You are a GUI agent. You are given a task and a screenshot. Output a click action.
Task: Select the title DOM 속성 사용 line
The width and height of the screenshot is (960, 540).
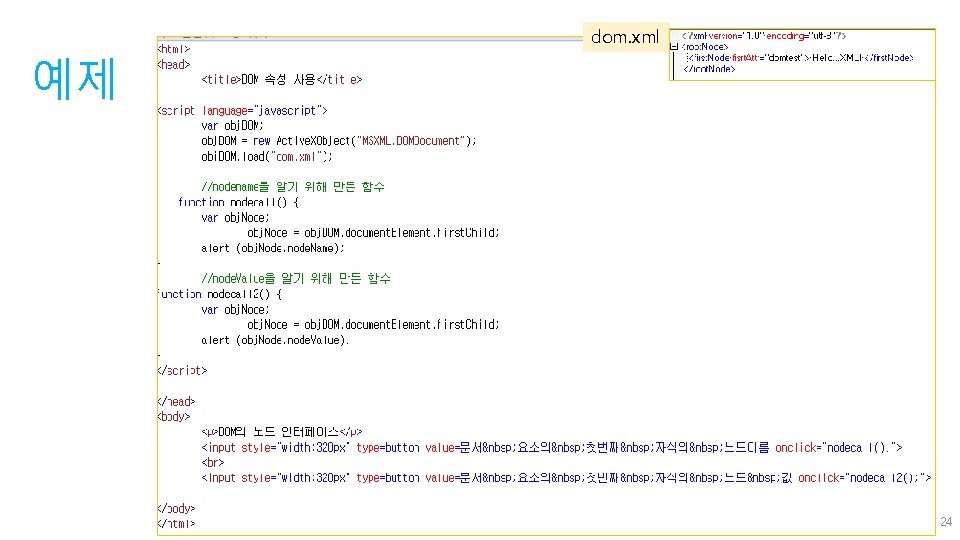(282, 80)
